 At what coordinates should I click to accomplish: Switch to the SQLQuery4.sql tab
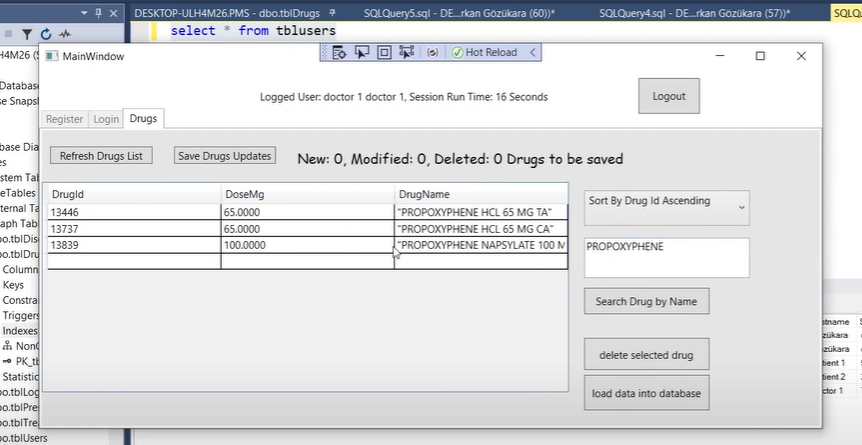(694, 13)
